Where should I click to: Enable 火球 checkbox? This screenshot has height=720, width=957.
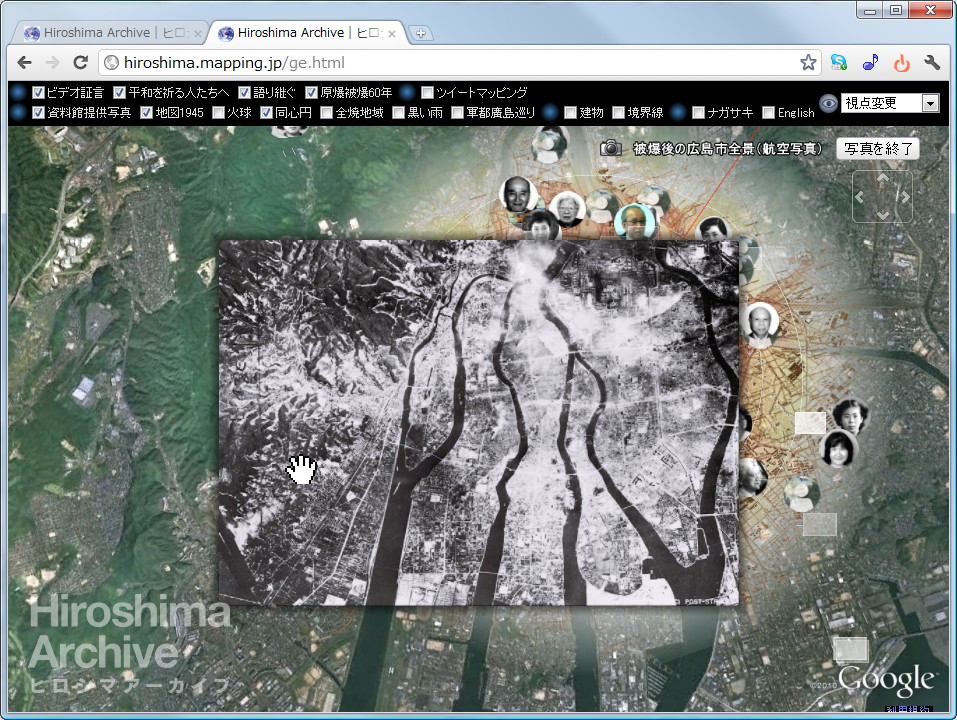tap(218, 112)
